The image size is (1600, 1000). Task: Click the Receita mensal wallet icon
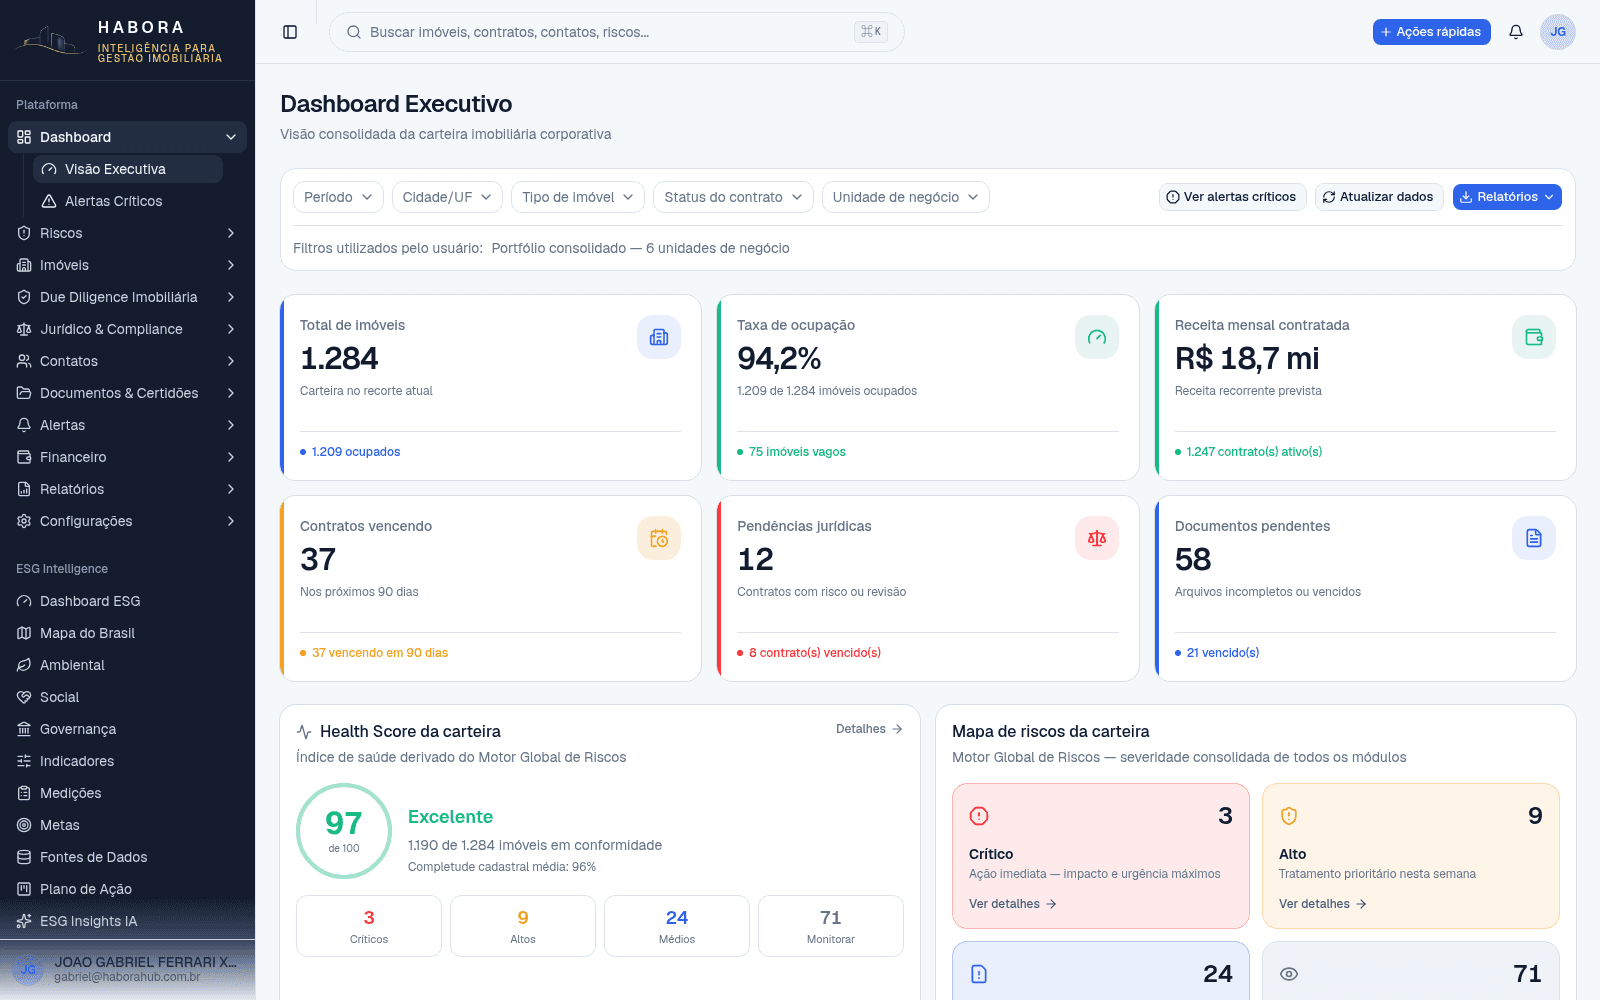click(x=1534, y=337)
